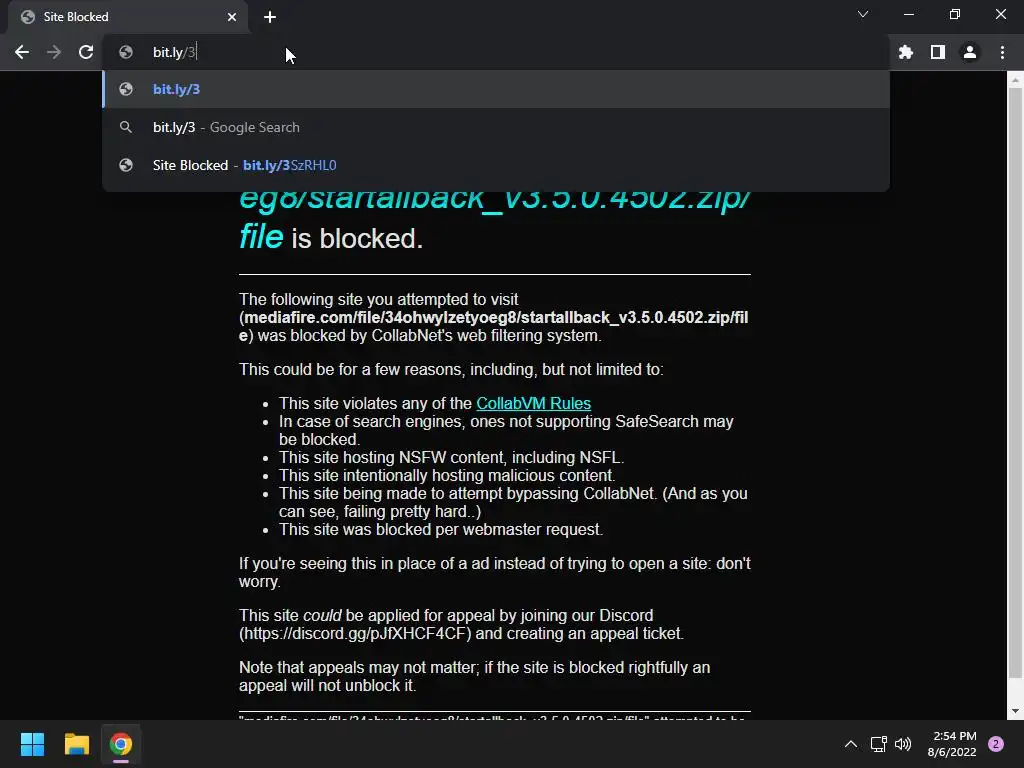Choose the first bit.ly/3 URL suggestion
The width and height of the screenshot is (1024, 768).
tap(496, 89)
